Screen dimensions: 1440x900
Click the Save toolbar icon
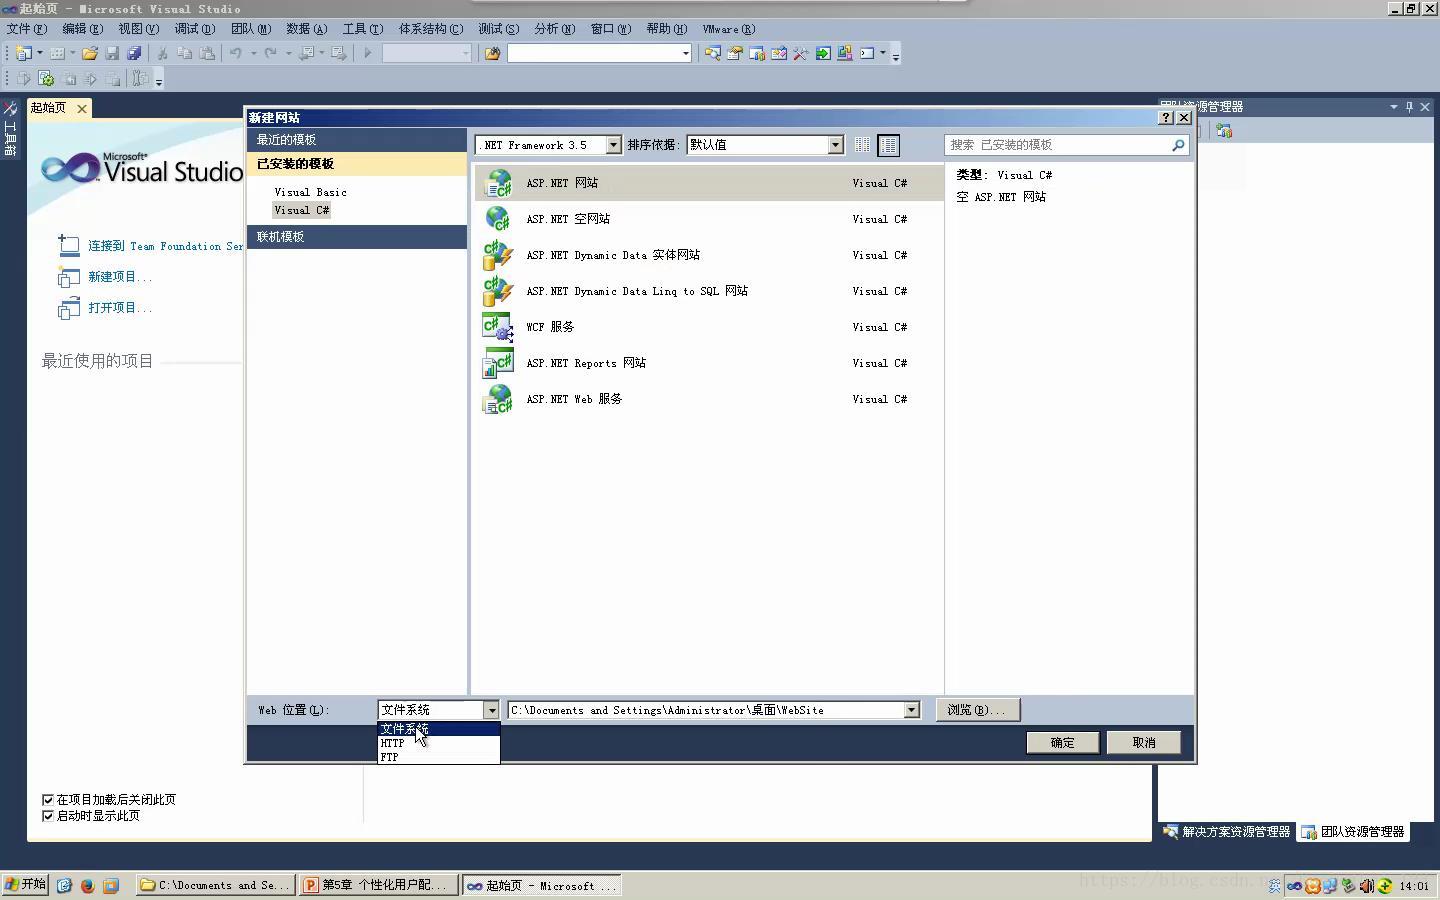(x=112, y=53)
